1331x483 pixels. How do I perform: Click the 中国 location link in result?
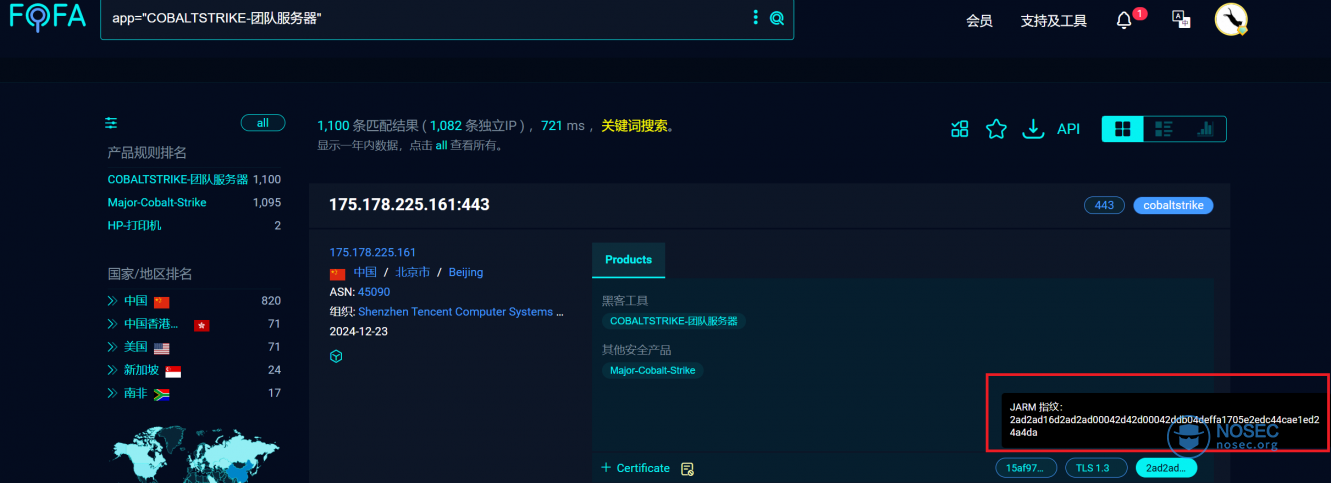click(365, 272)
